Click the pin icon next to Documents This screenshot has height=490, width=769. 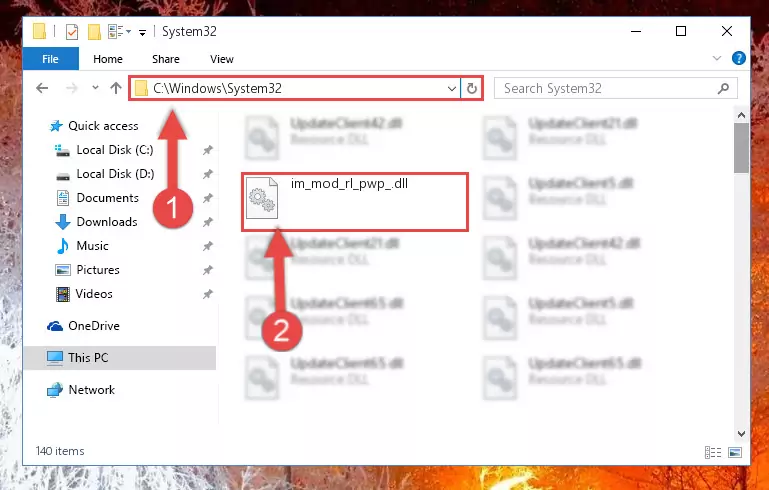pyautogui.click(x=208, y=198)
